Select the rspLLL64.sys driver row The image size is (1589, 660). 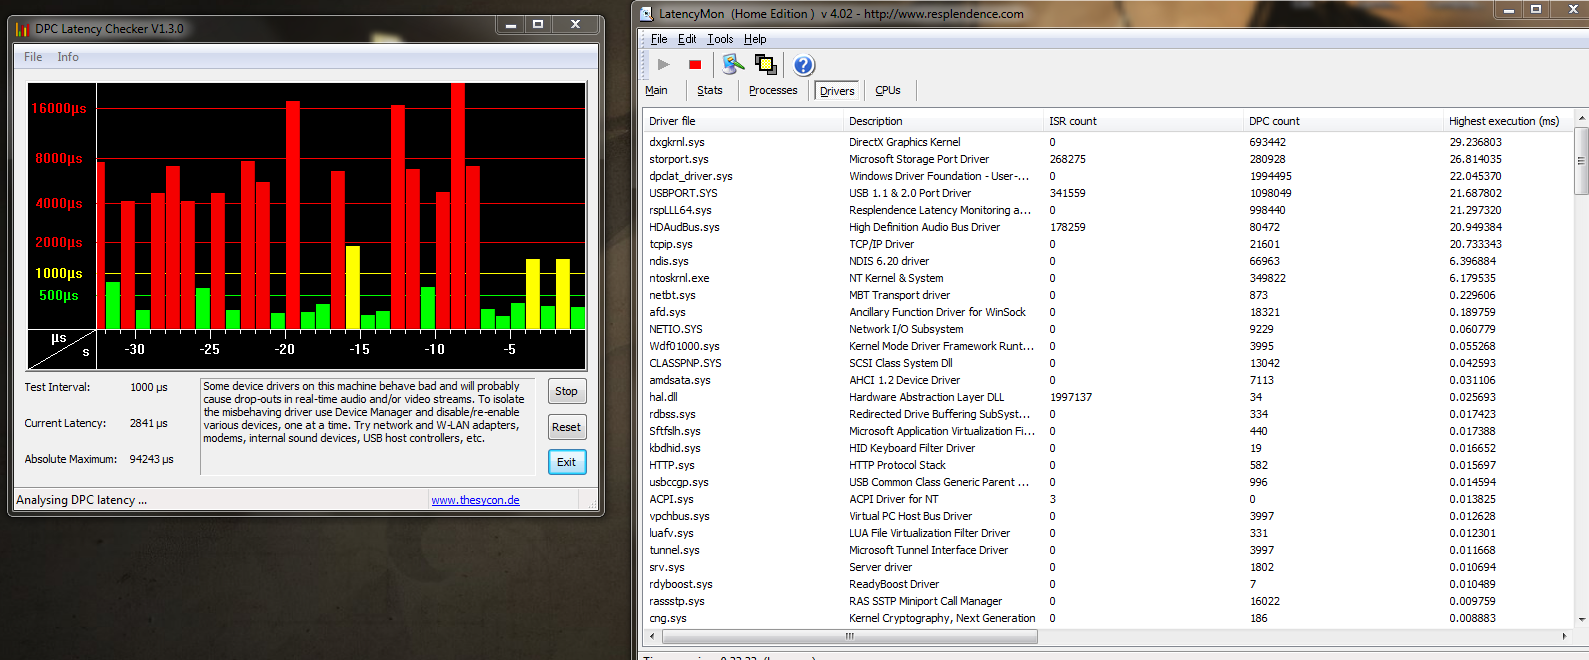tap(1109, 210)
